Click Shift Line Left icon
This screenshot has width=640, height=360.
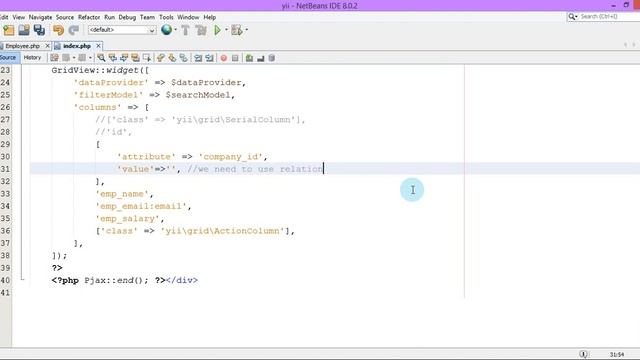click(198, 58)
